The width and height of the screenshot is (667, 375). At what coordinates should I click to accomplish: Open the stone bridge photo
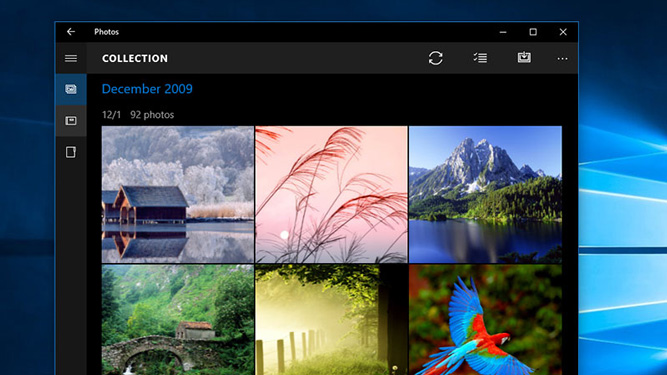178,320
